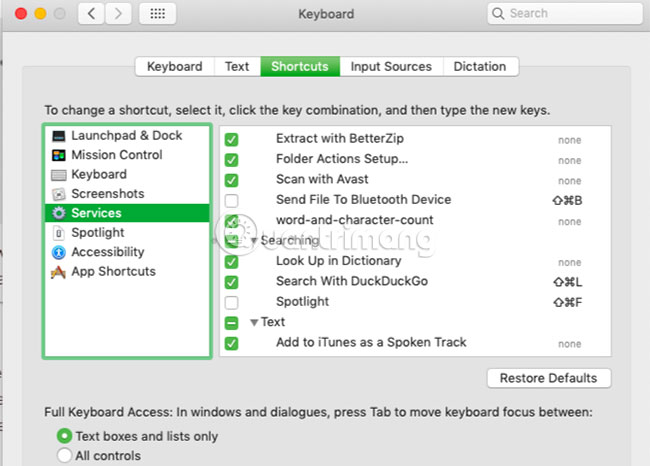
Task: Go back with the left arrow
Action: [x=91, y=14]
